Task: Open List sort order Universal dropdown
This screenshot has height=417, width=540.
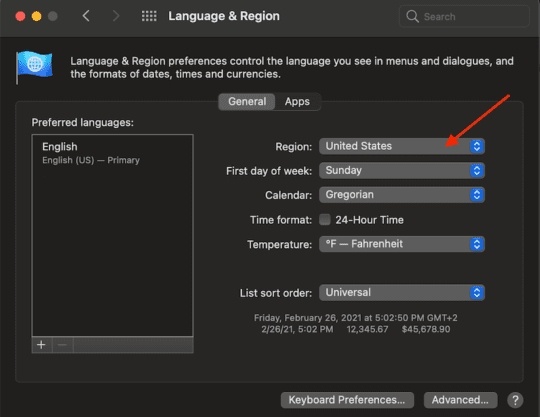Action: [x=402, y=293]
